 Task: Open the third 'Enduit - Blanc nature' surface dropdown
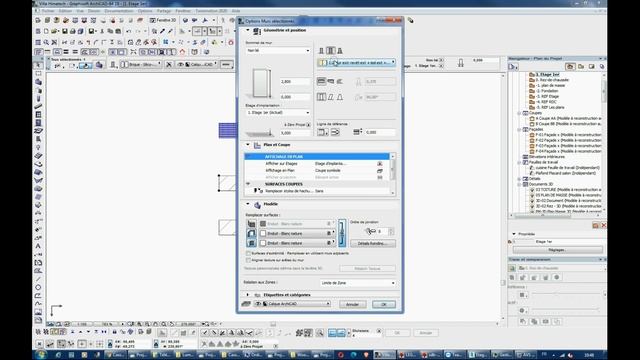pos(297,243)
